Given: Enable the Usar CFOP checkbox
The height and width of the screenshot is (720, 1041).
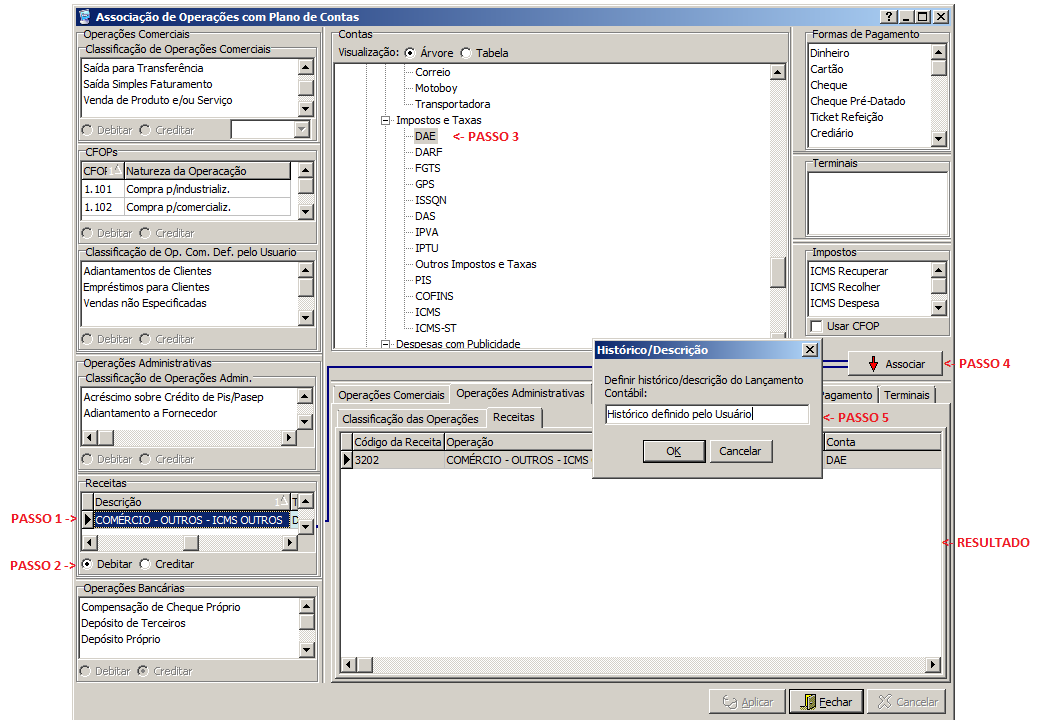Looking at the screenshot, I should 816,326.
